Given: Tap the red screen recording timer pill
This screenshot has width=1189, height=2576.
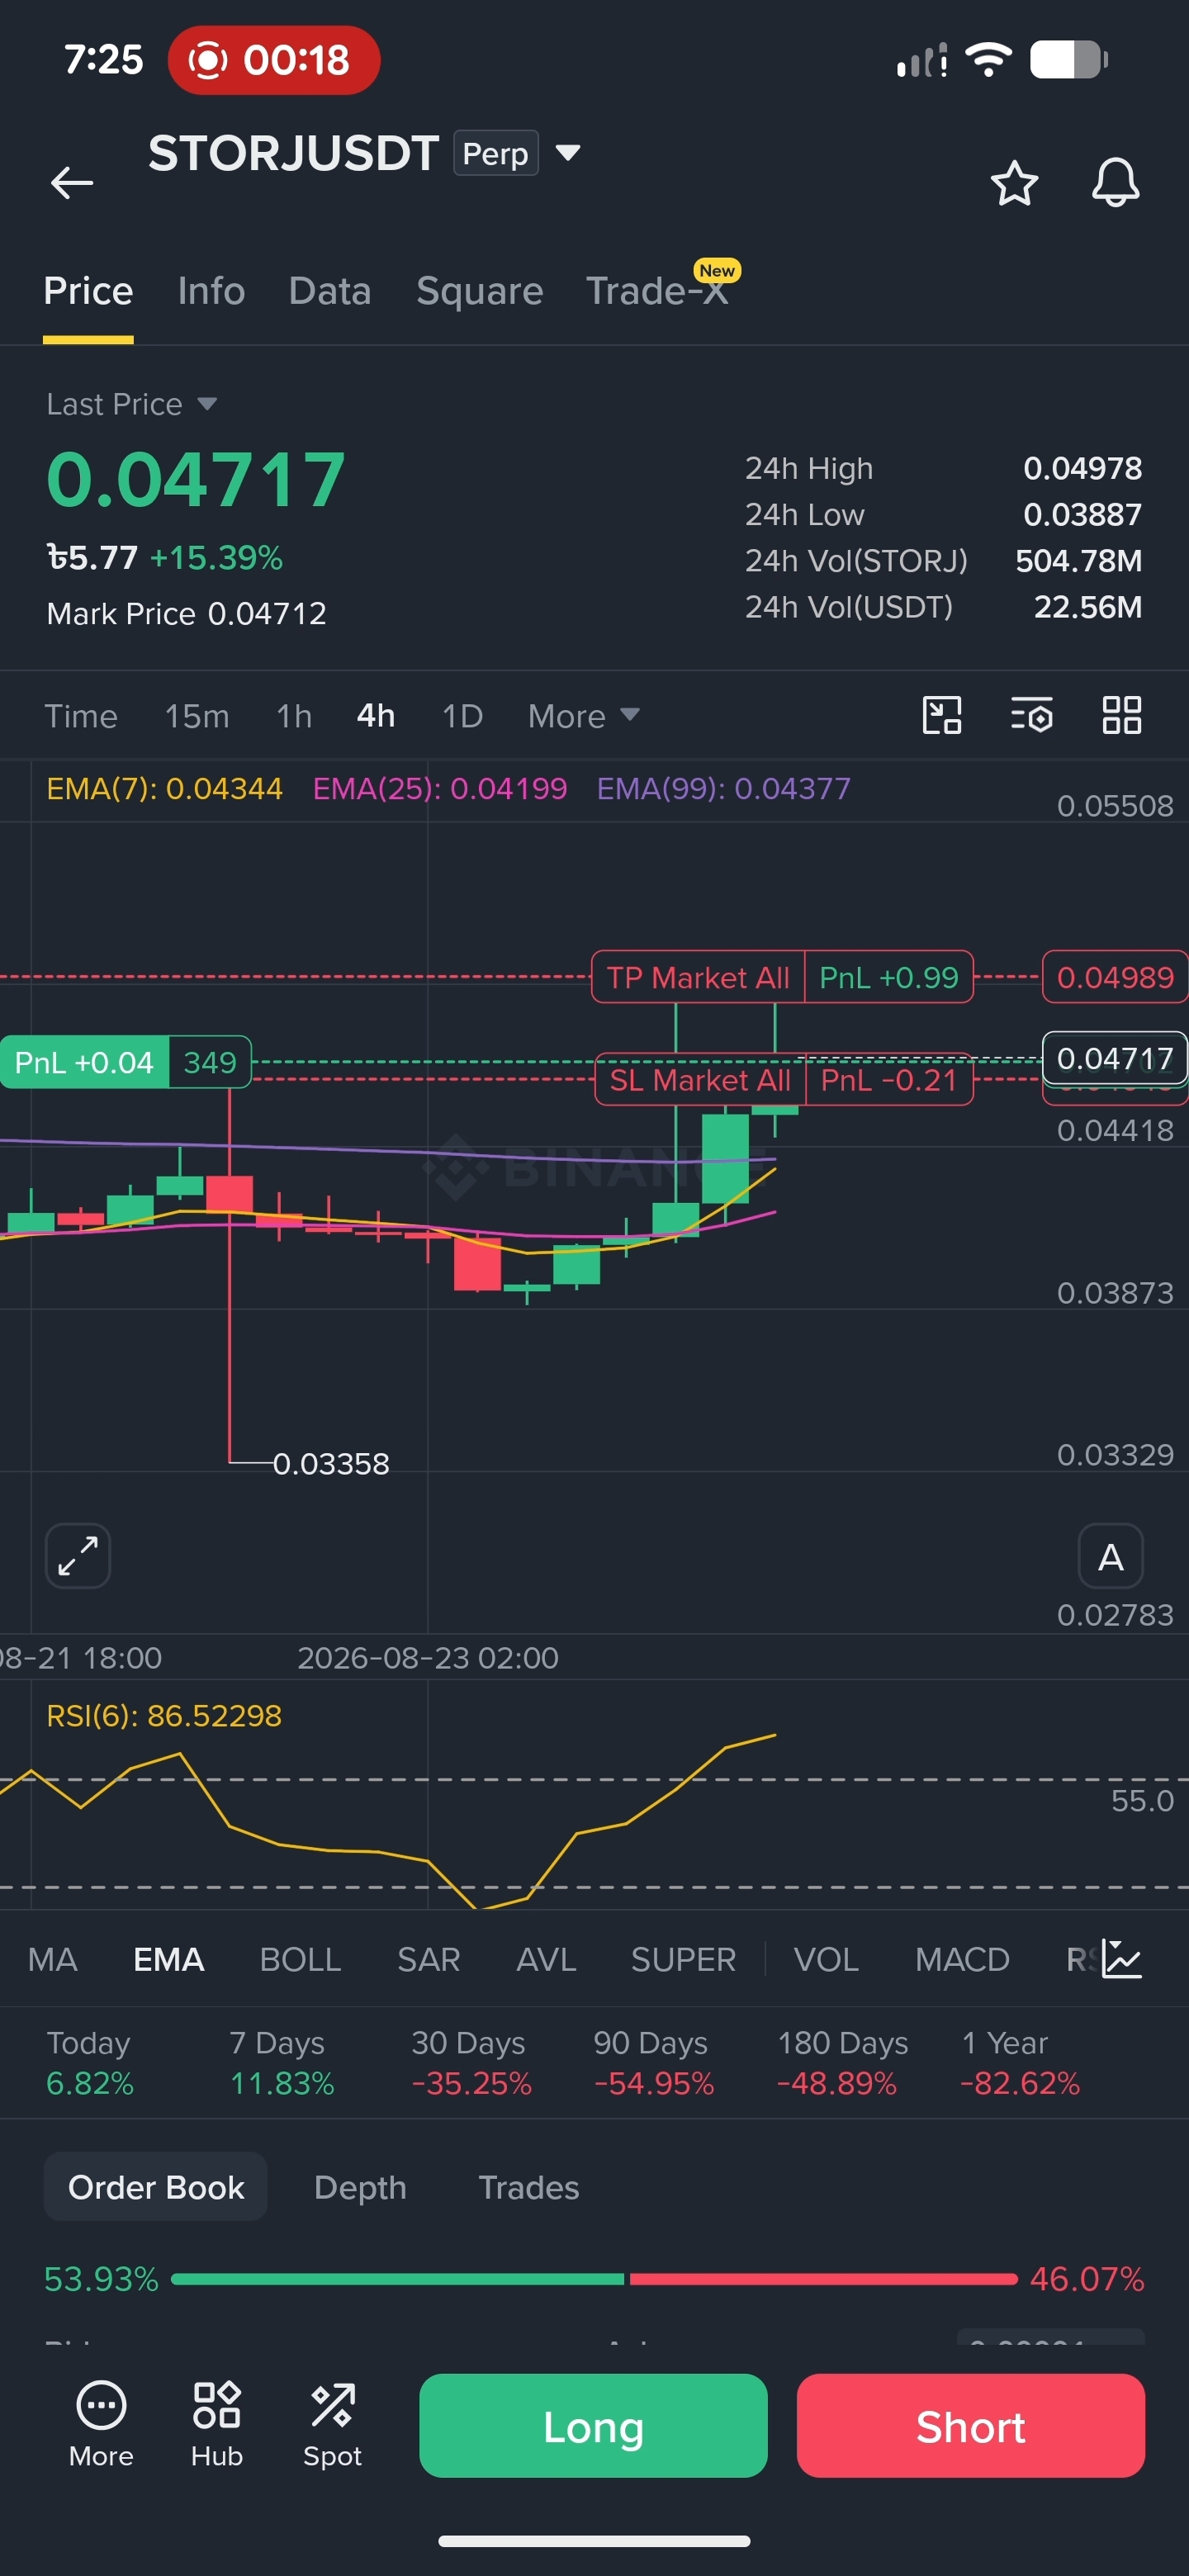Looking at the screenshot, I should coord(274,60).
